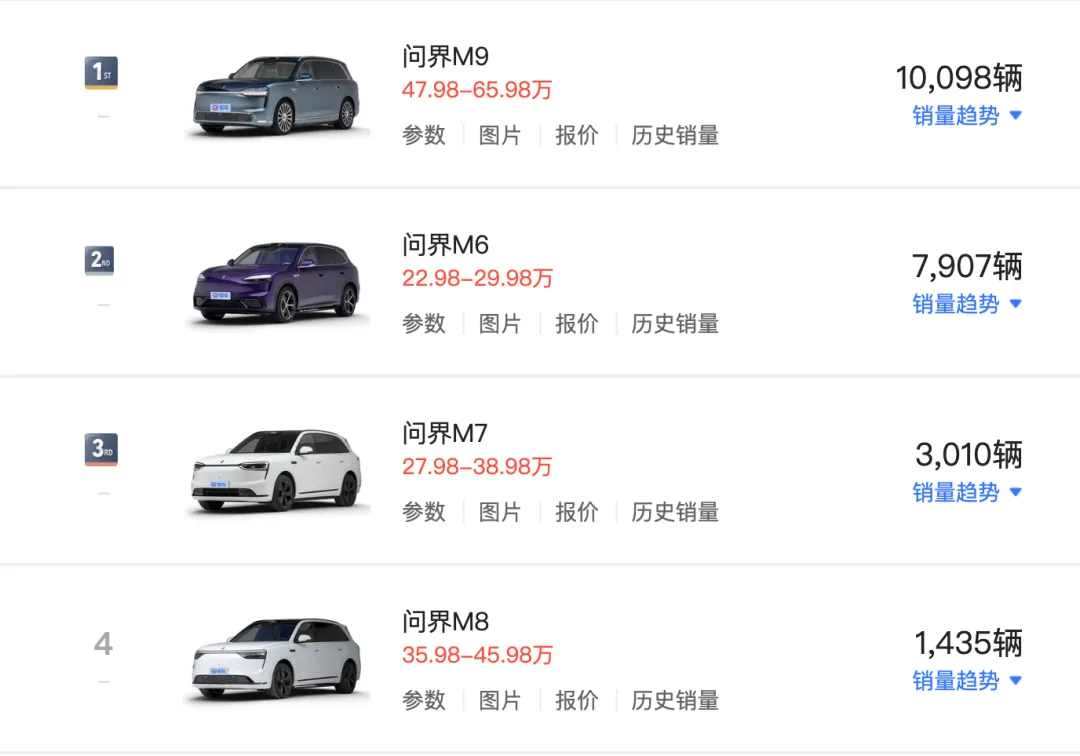Open 参数 for 问界M9
The height and width of the screenshot is (756, 1080).
tap(424, 135)
